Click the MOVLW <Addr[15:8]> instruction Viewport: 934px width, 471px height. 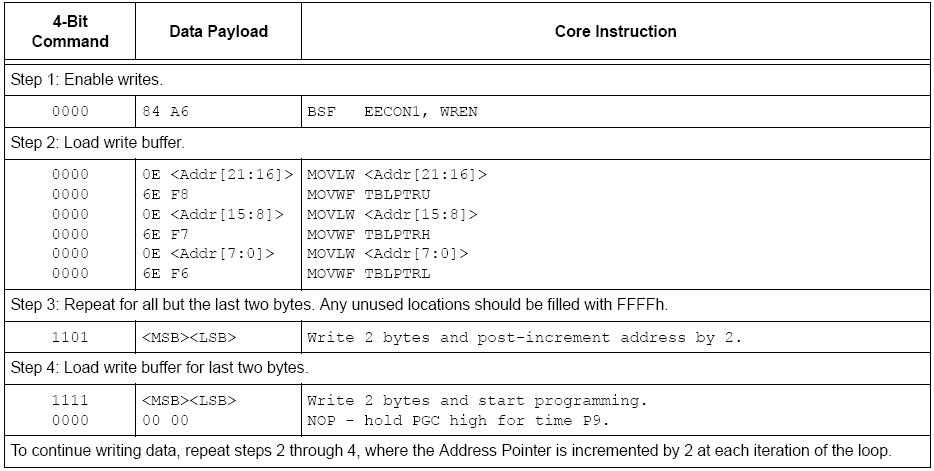(392, 214)
